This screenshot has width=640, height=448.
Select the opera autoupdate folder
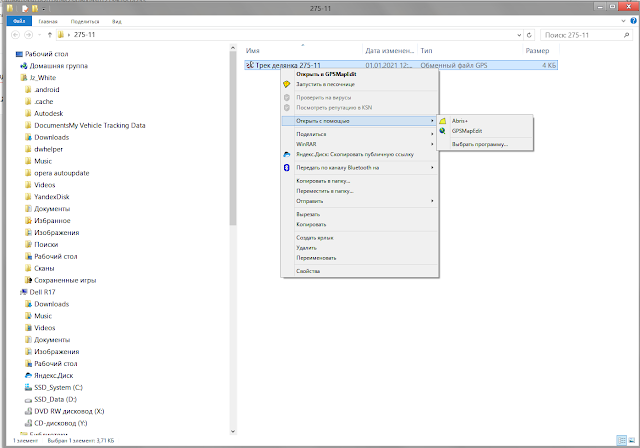click(57, 173)
